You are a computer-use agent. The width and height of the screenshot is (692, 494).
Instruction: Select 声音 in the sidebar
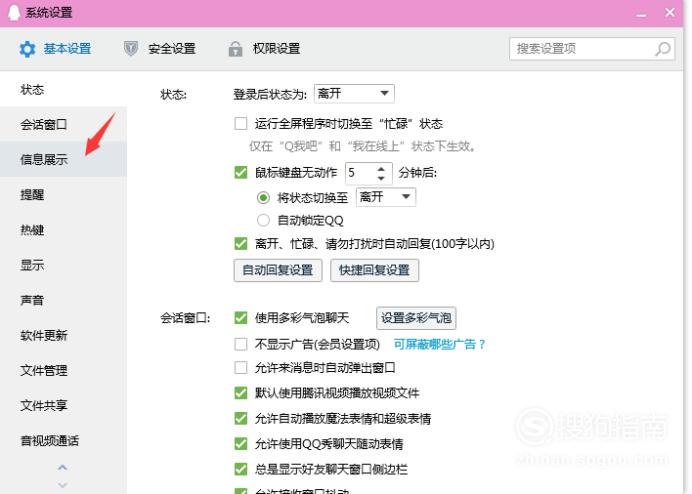63,300
